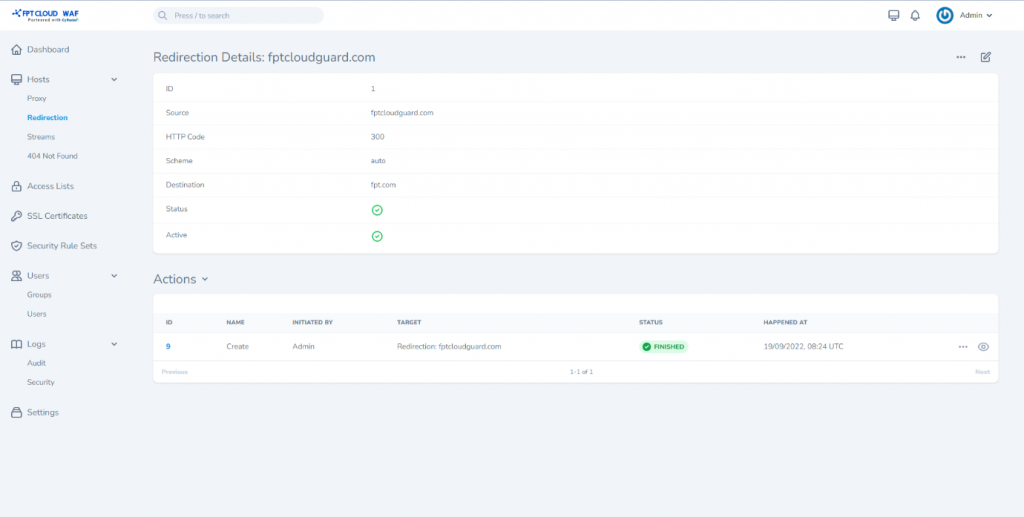This screenshot has height=517, width=1024.
Task: Collapse the Hosts sidebar section
Action: pyautogui.click(x=113, y=79)
